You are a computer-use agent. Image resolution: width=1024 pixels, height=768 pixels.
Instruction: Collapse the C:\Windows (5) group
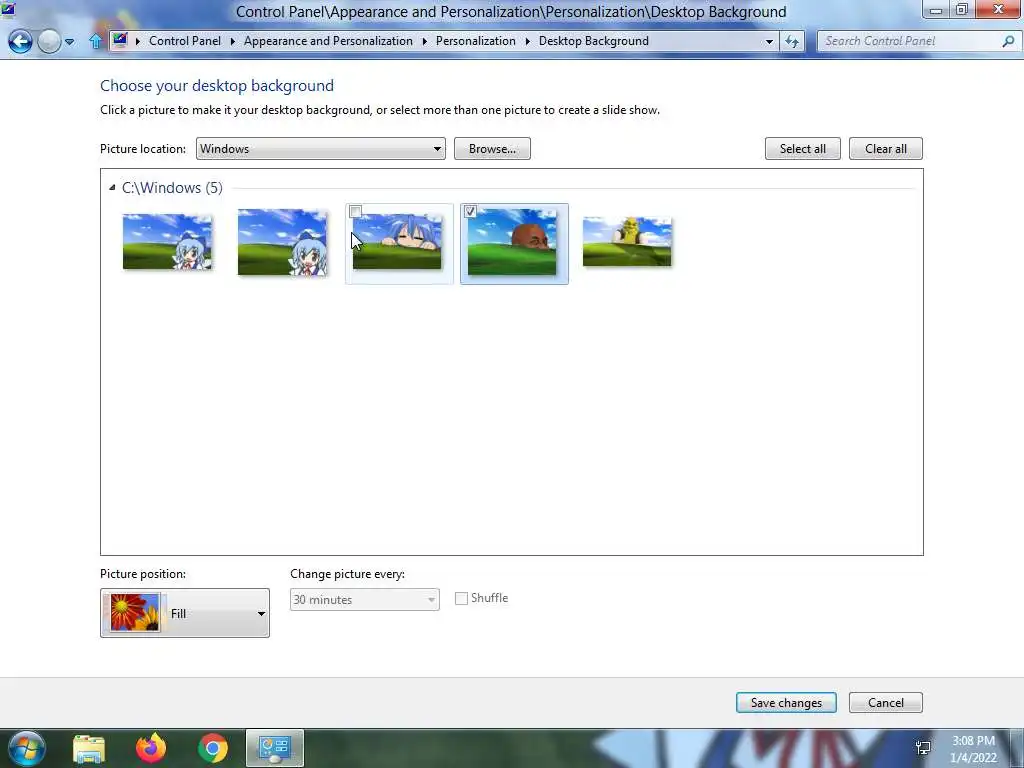[x=112, y=187]
